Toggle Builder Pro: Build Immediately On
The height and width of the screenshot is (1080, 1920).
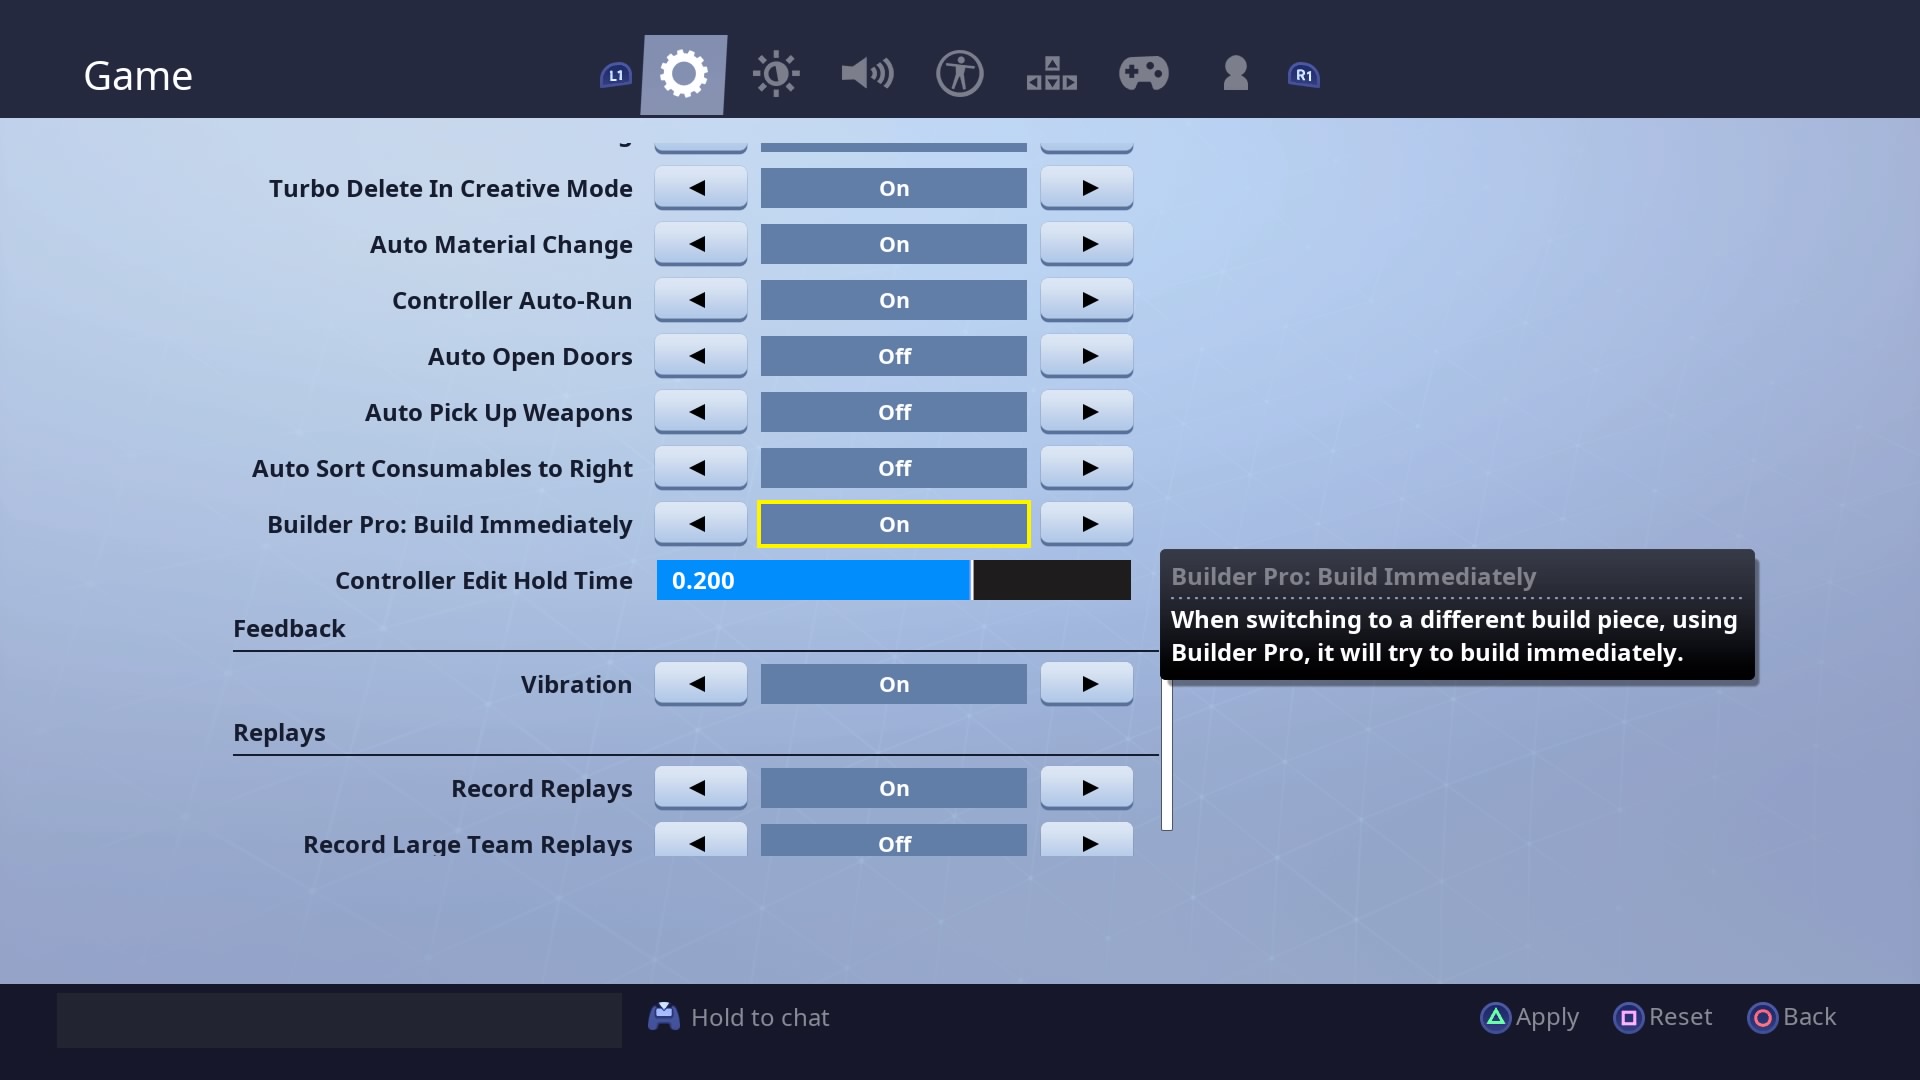894,525
